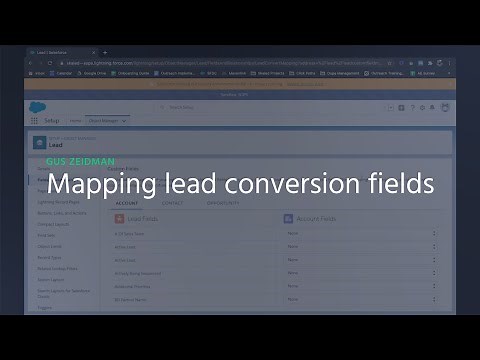Viewport: 480px width, 360px height.
Task: Click the Additional Priorities field label
Action: point(132,286)
